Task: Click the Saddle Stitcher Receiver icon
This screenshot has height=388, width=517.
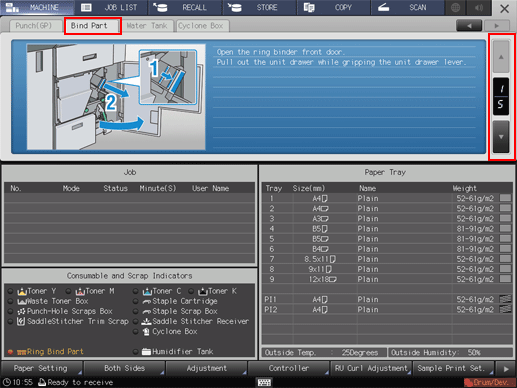Action: tap(147, 322)
